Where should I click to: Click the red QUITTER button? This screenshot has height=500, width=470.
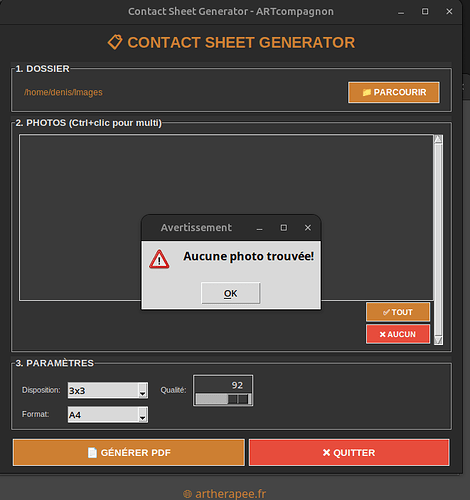coord(349,452)
